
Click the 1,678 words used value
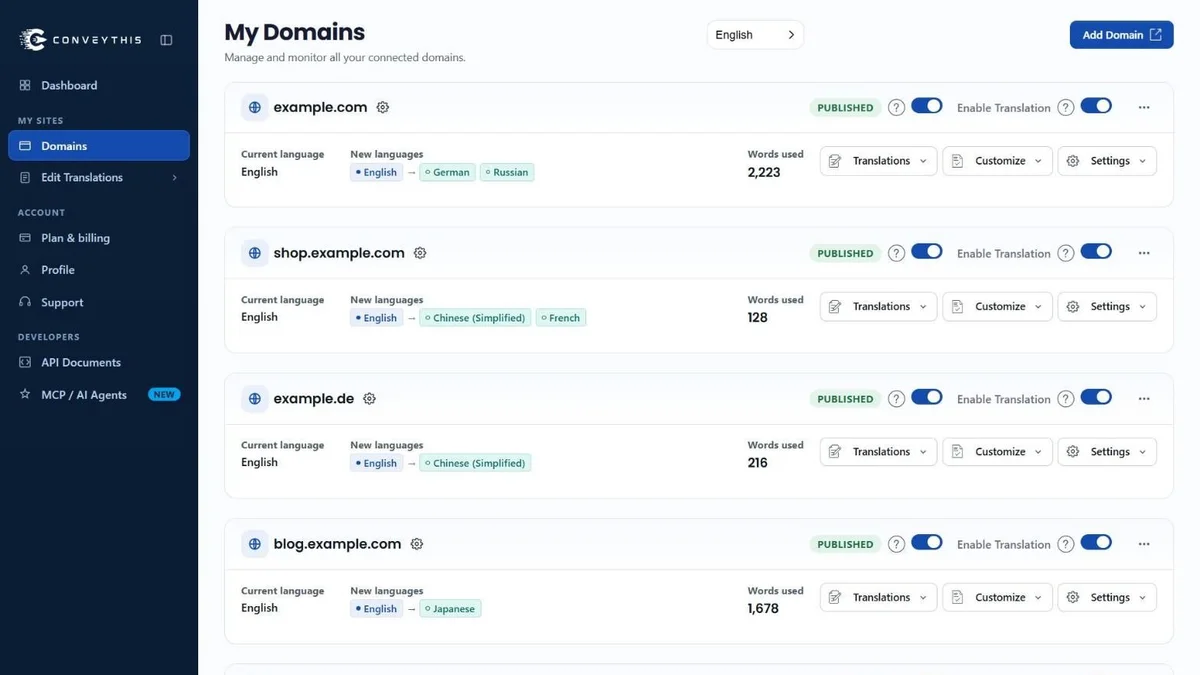point(763,608)
